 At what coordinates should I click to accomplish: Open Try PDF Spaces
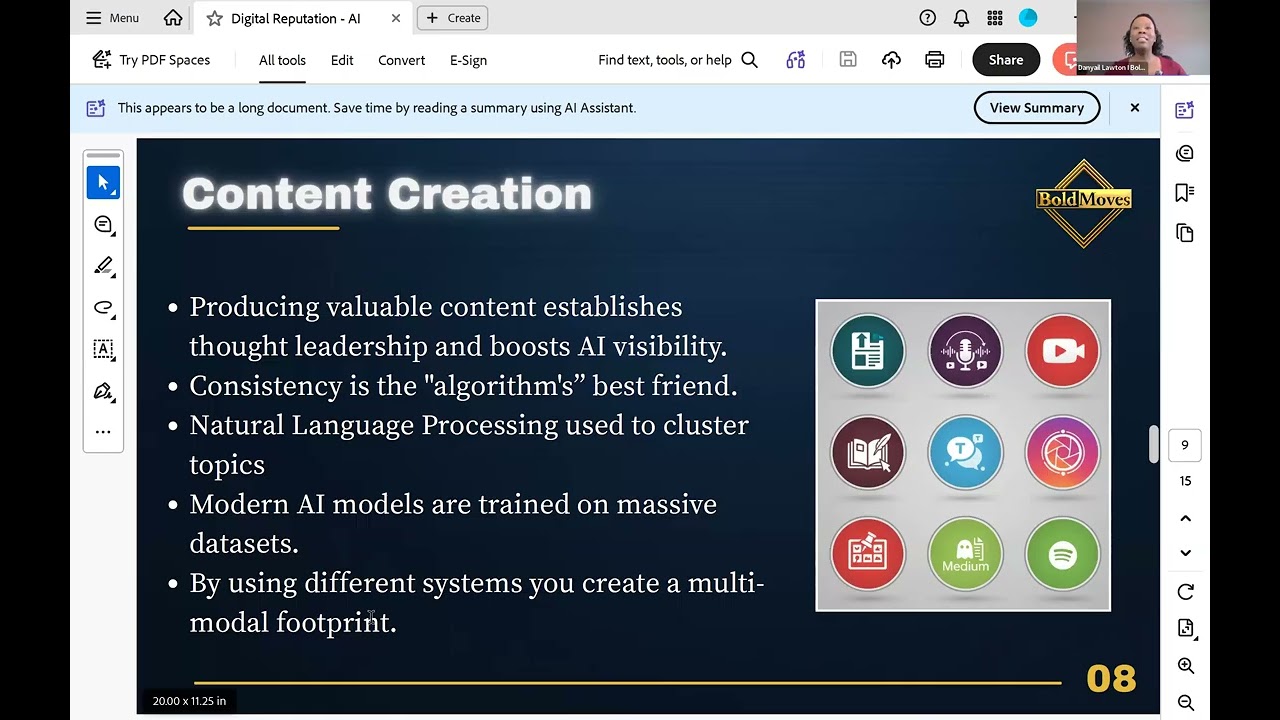151,60
